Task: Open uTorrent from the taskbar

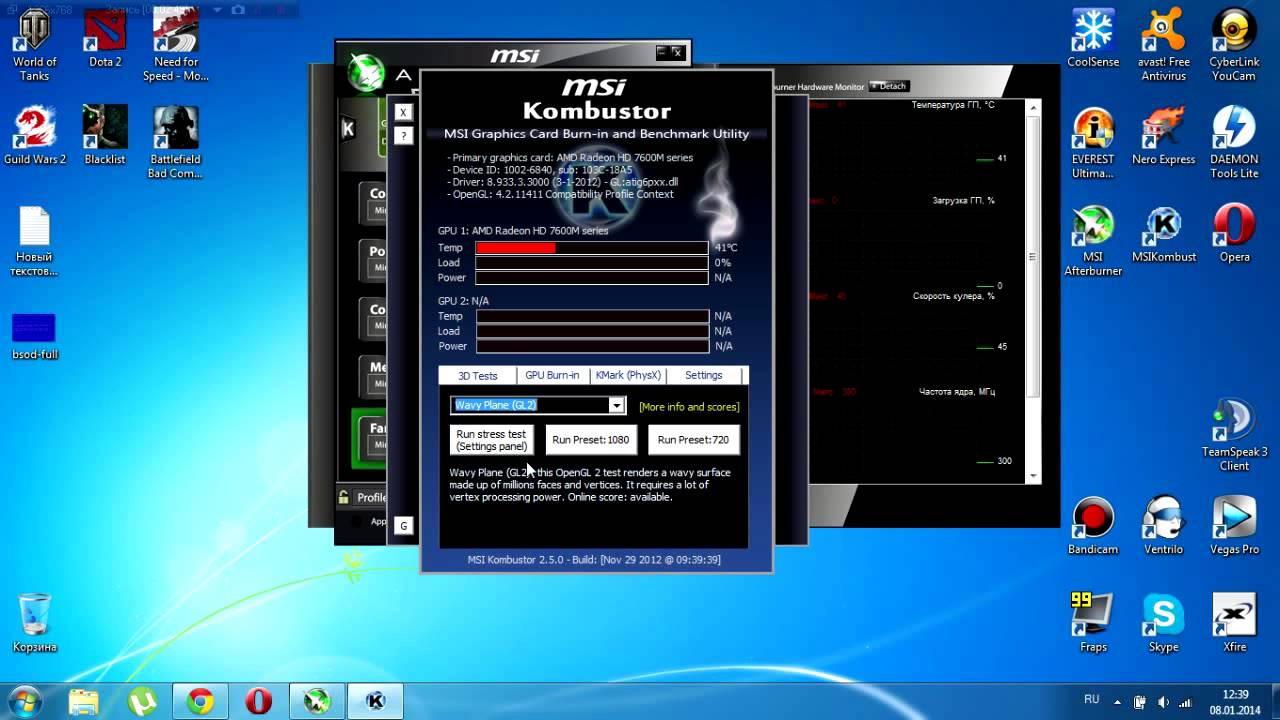Action: [x=140, y=701]
